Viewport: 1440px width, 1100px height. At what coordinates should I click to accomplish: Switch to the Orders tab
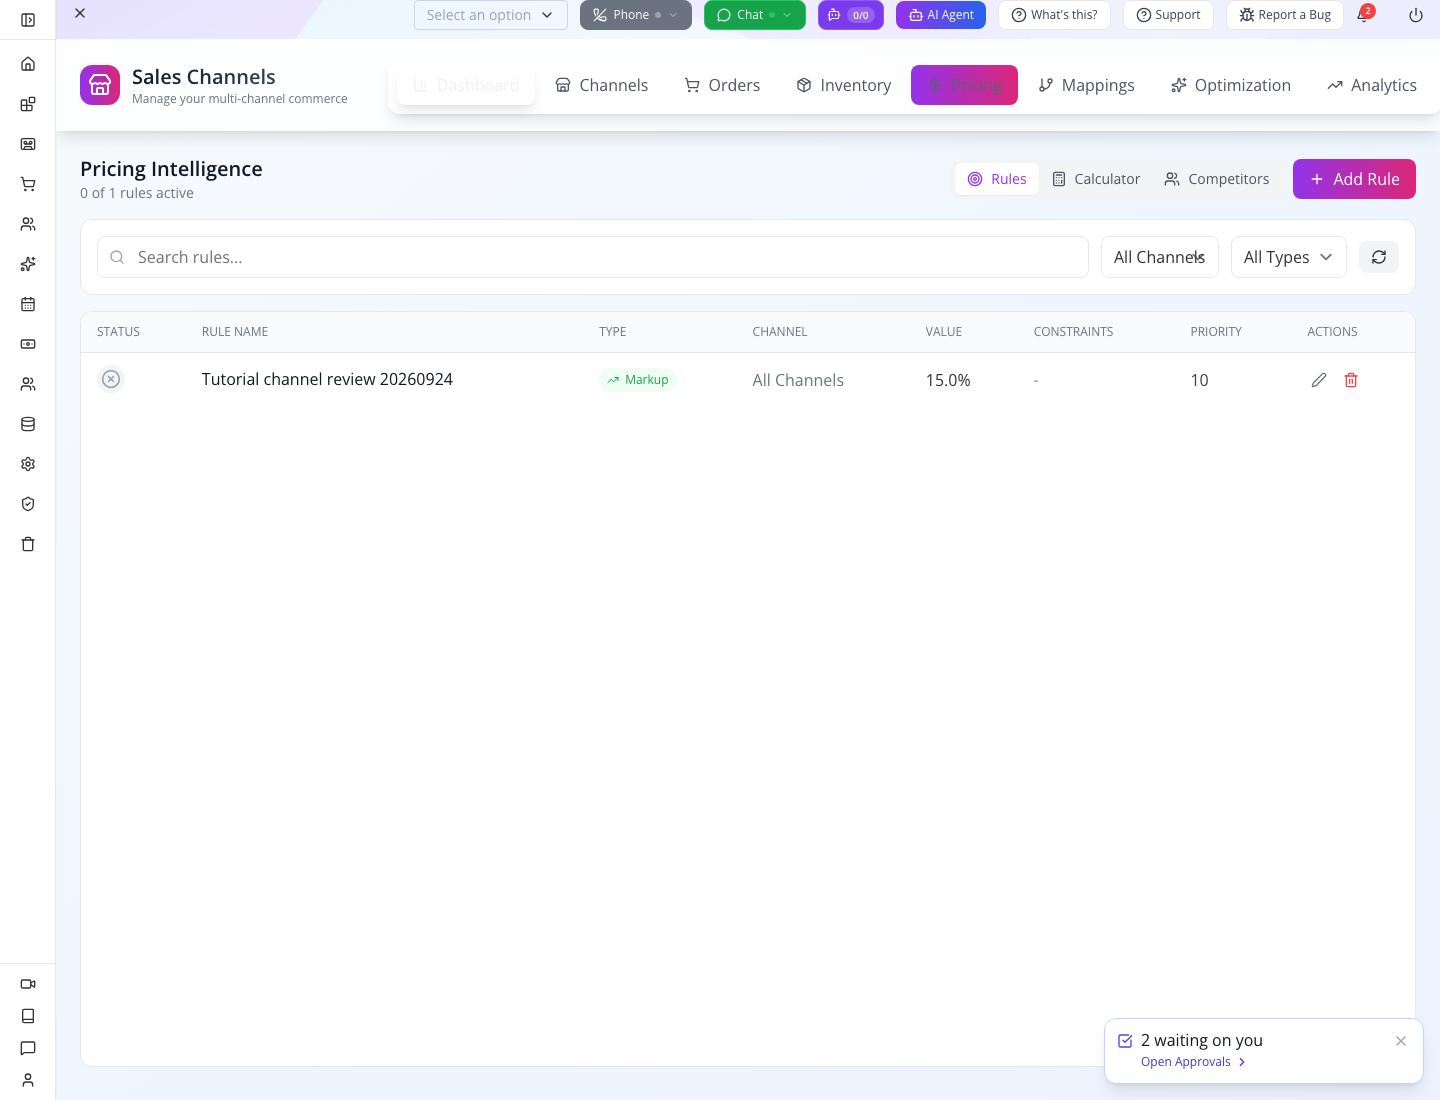pos(722,85)
